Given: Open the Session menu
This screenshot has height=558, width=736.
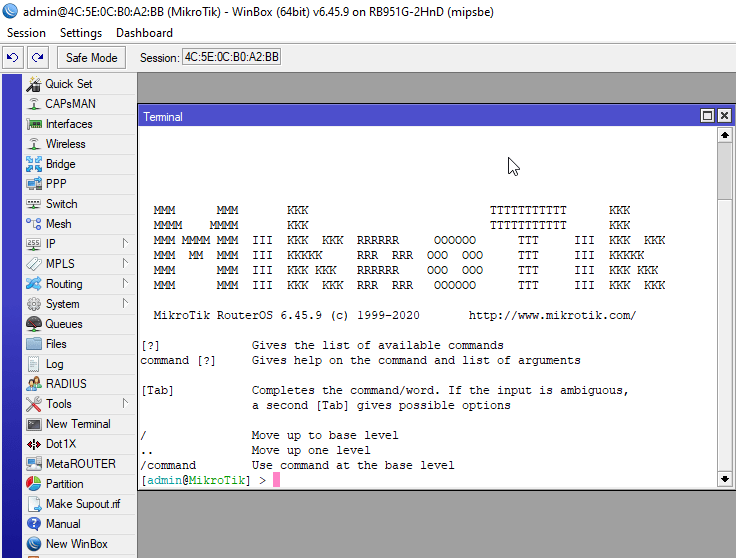Looking at the screenshot, I should [26, 33].
